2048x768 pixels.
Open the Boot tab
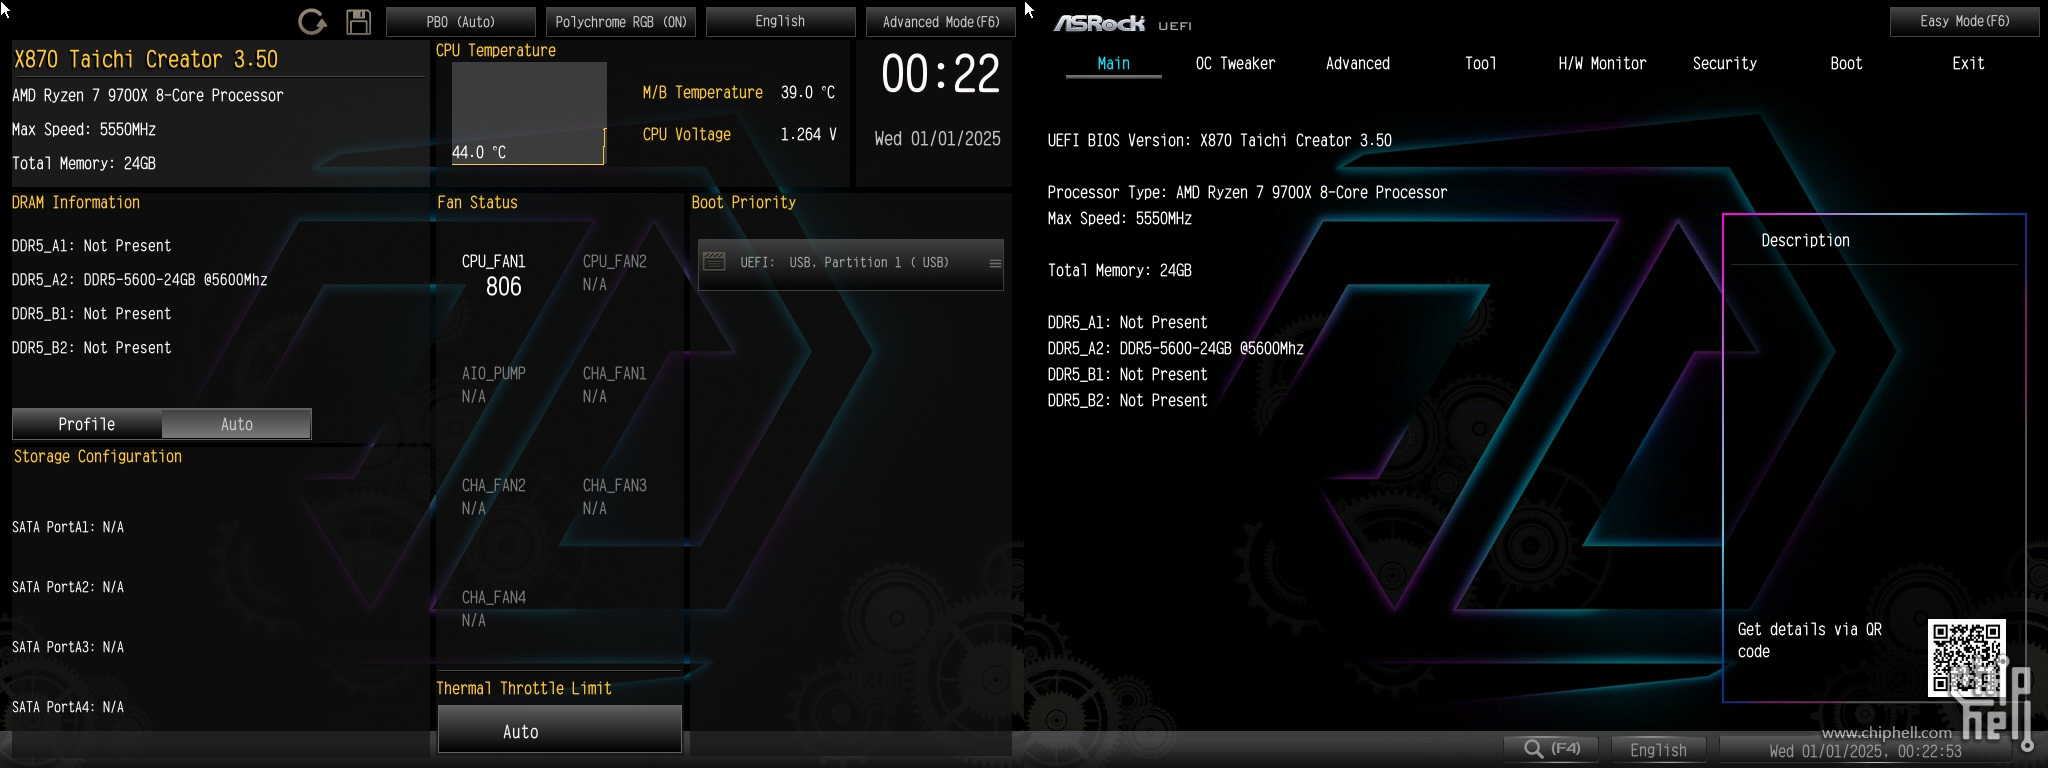click(1846, 64)
